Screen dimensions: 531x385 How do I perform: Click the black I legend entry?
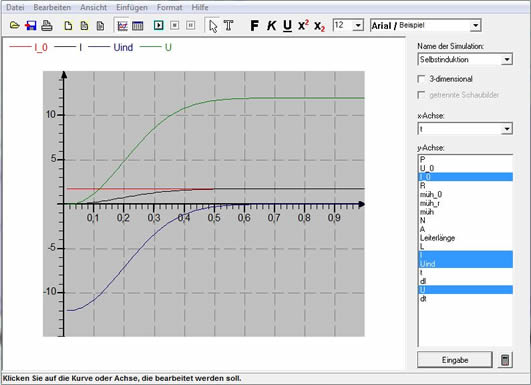coord(68,47)
